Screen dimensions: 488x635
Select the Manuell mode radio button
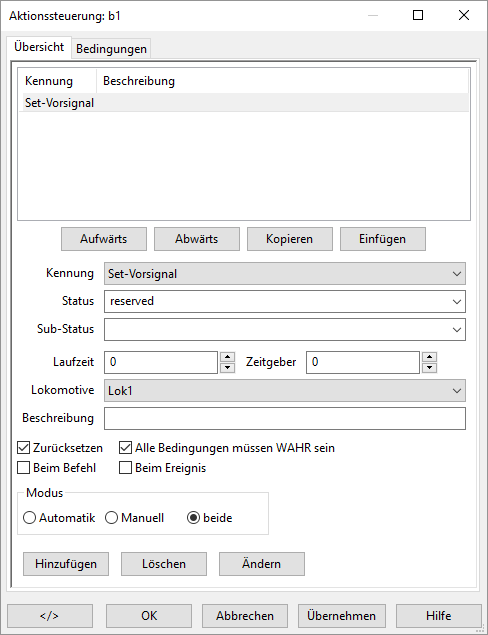[111, 518]
